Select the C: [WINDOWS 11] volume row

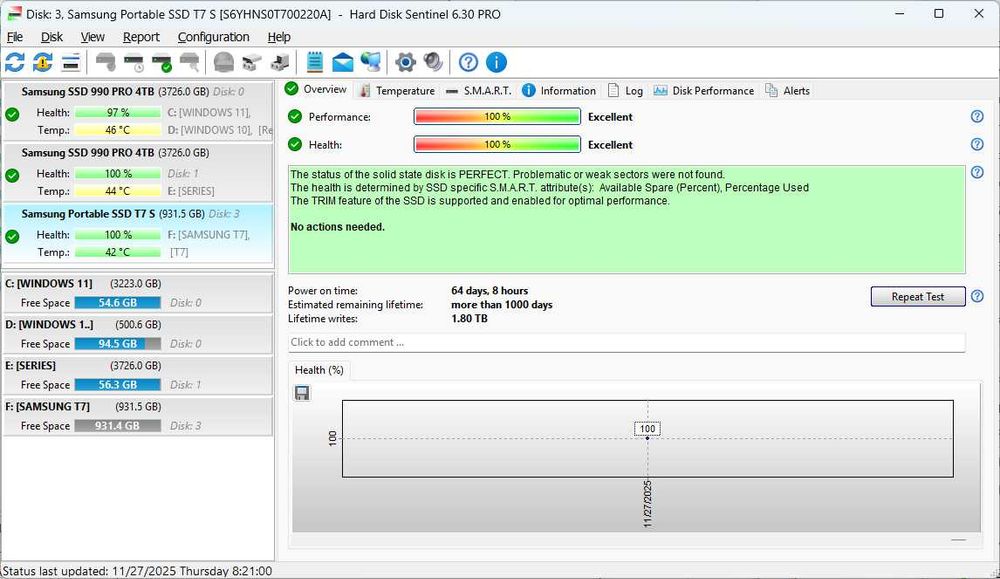(x=138, y=293)
